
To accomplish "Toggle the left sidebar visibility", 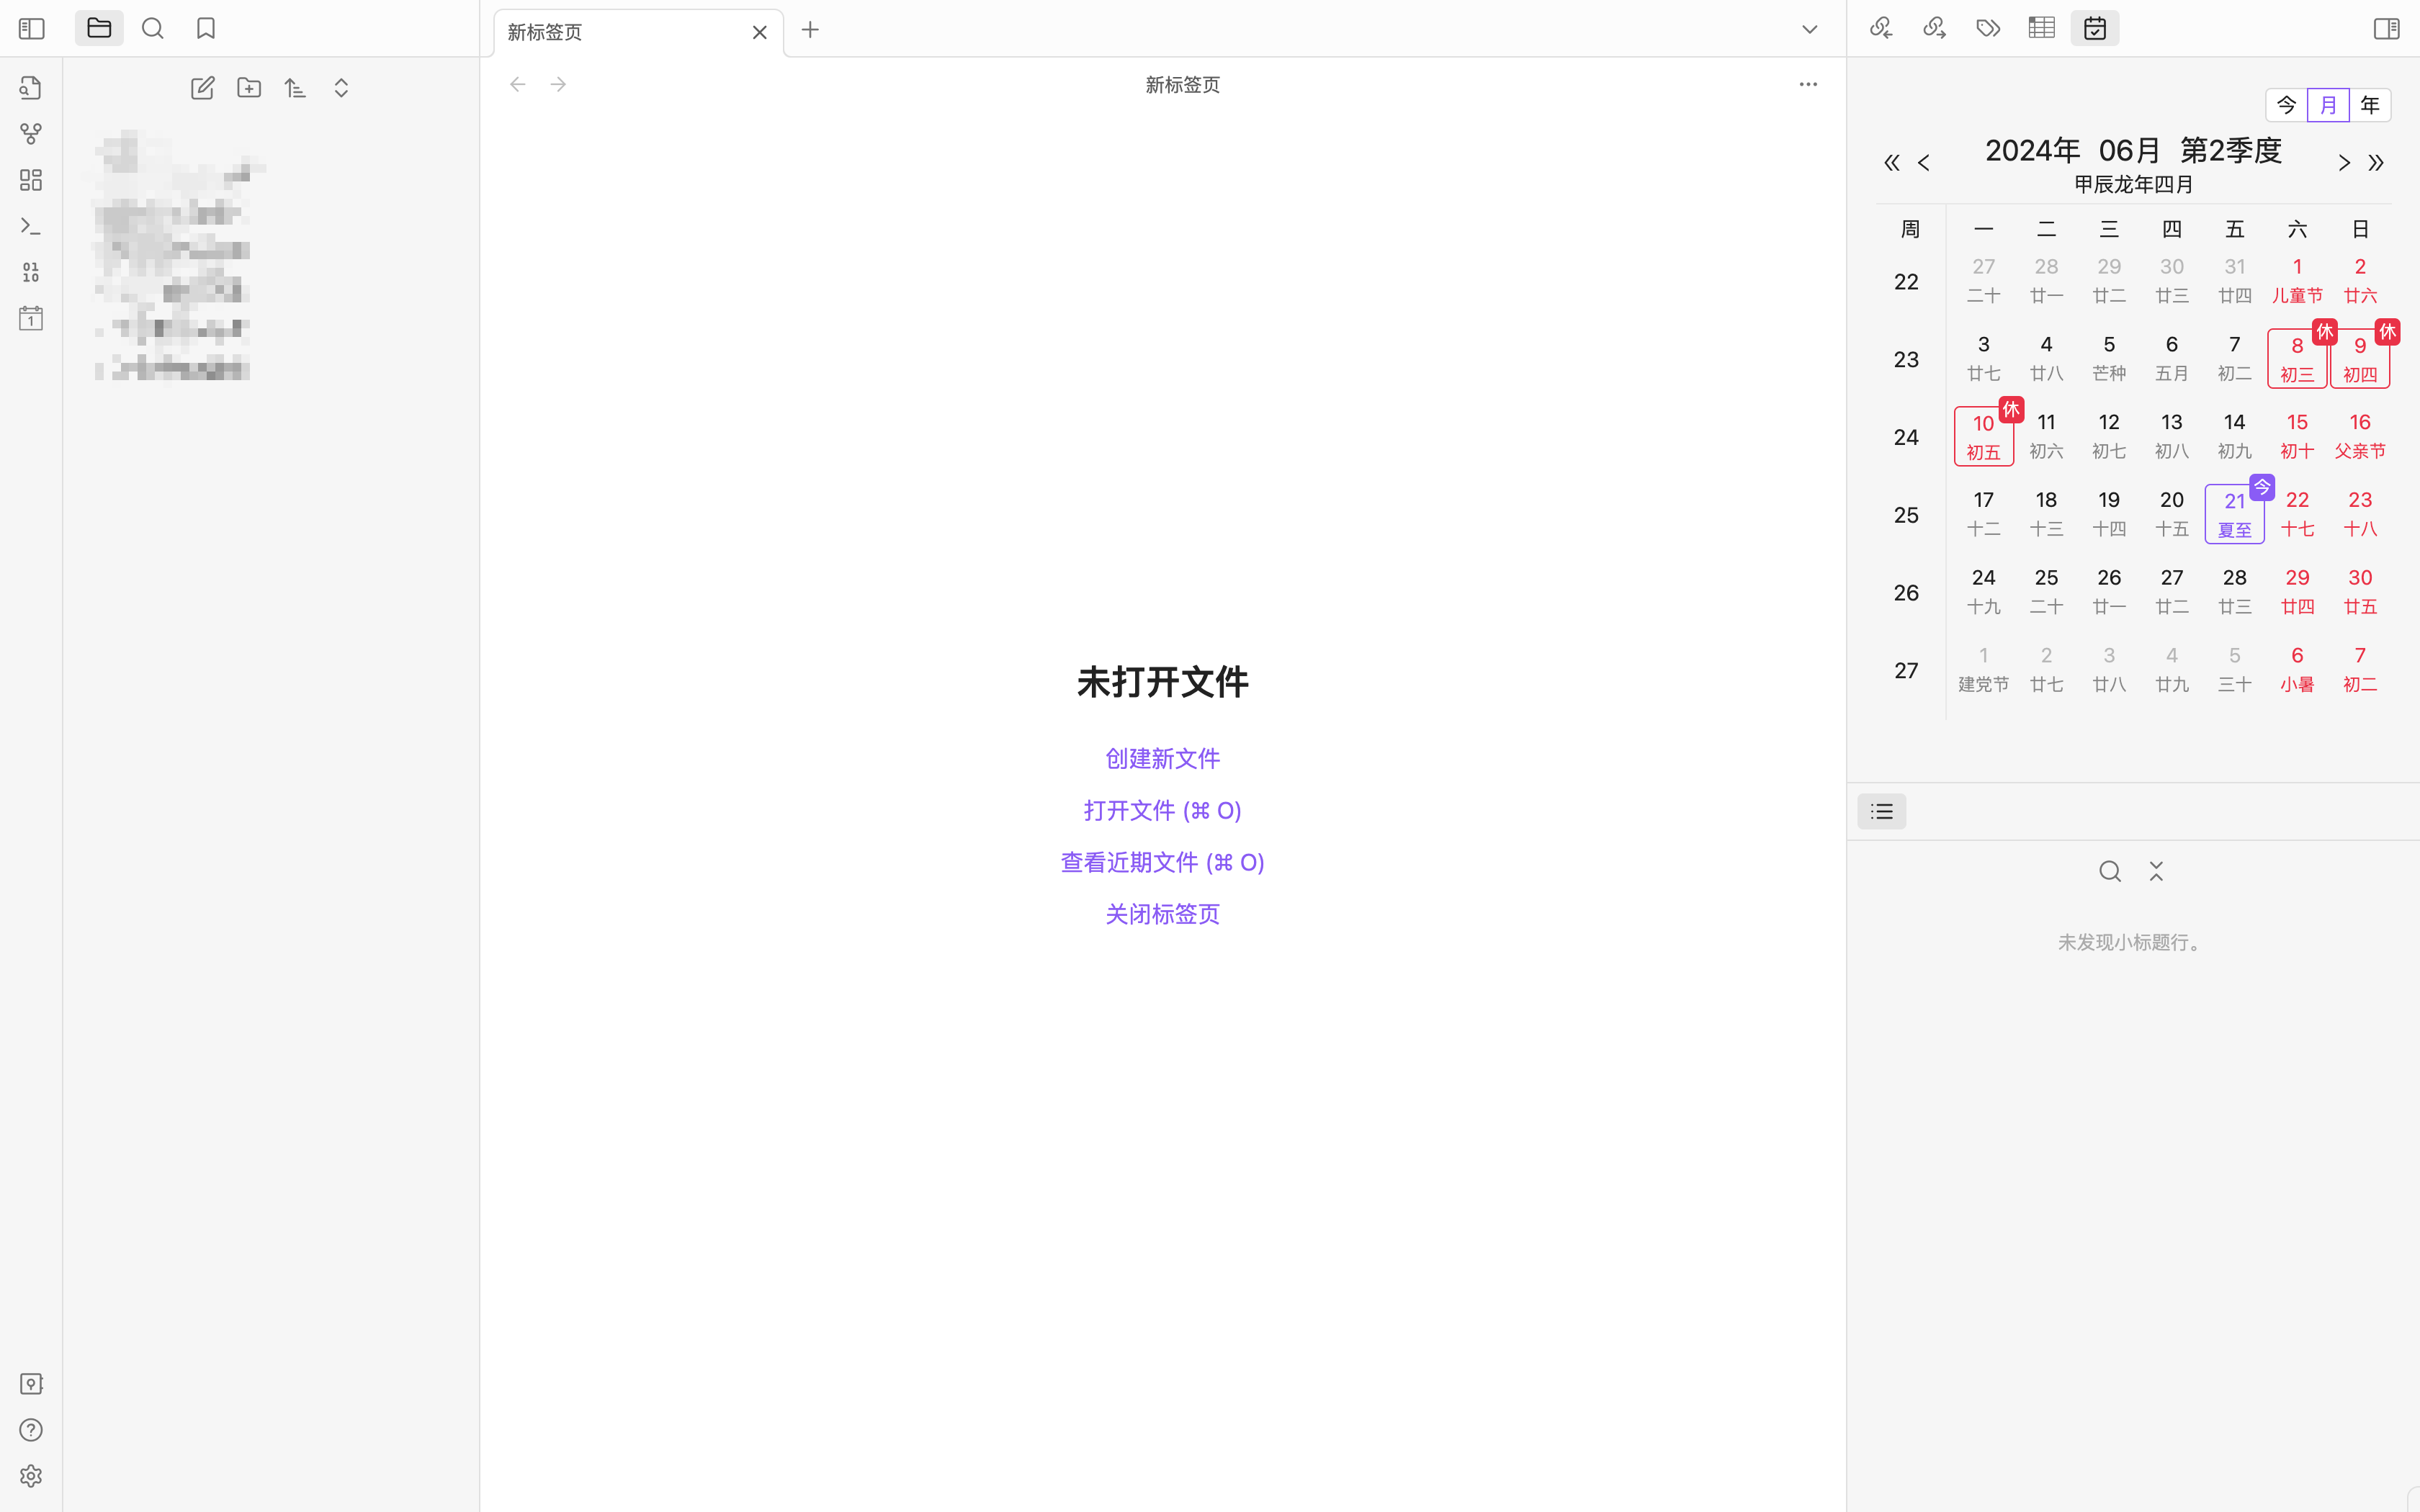I will click(32, 28).
